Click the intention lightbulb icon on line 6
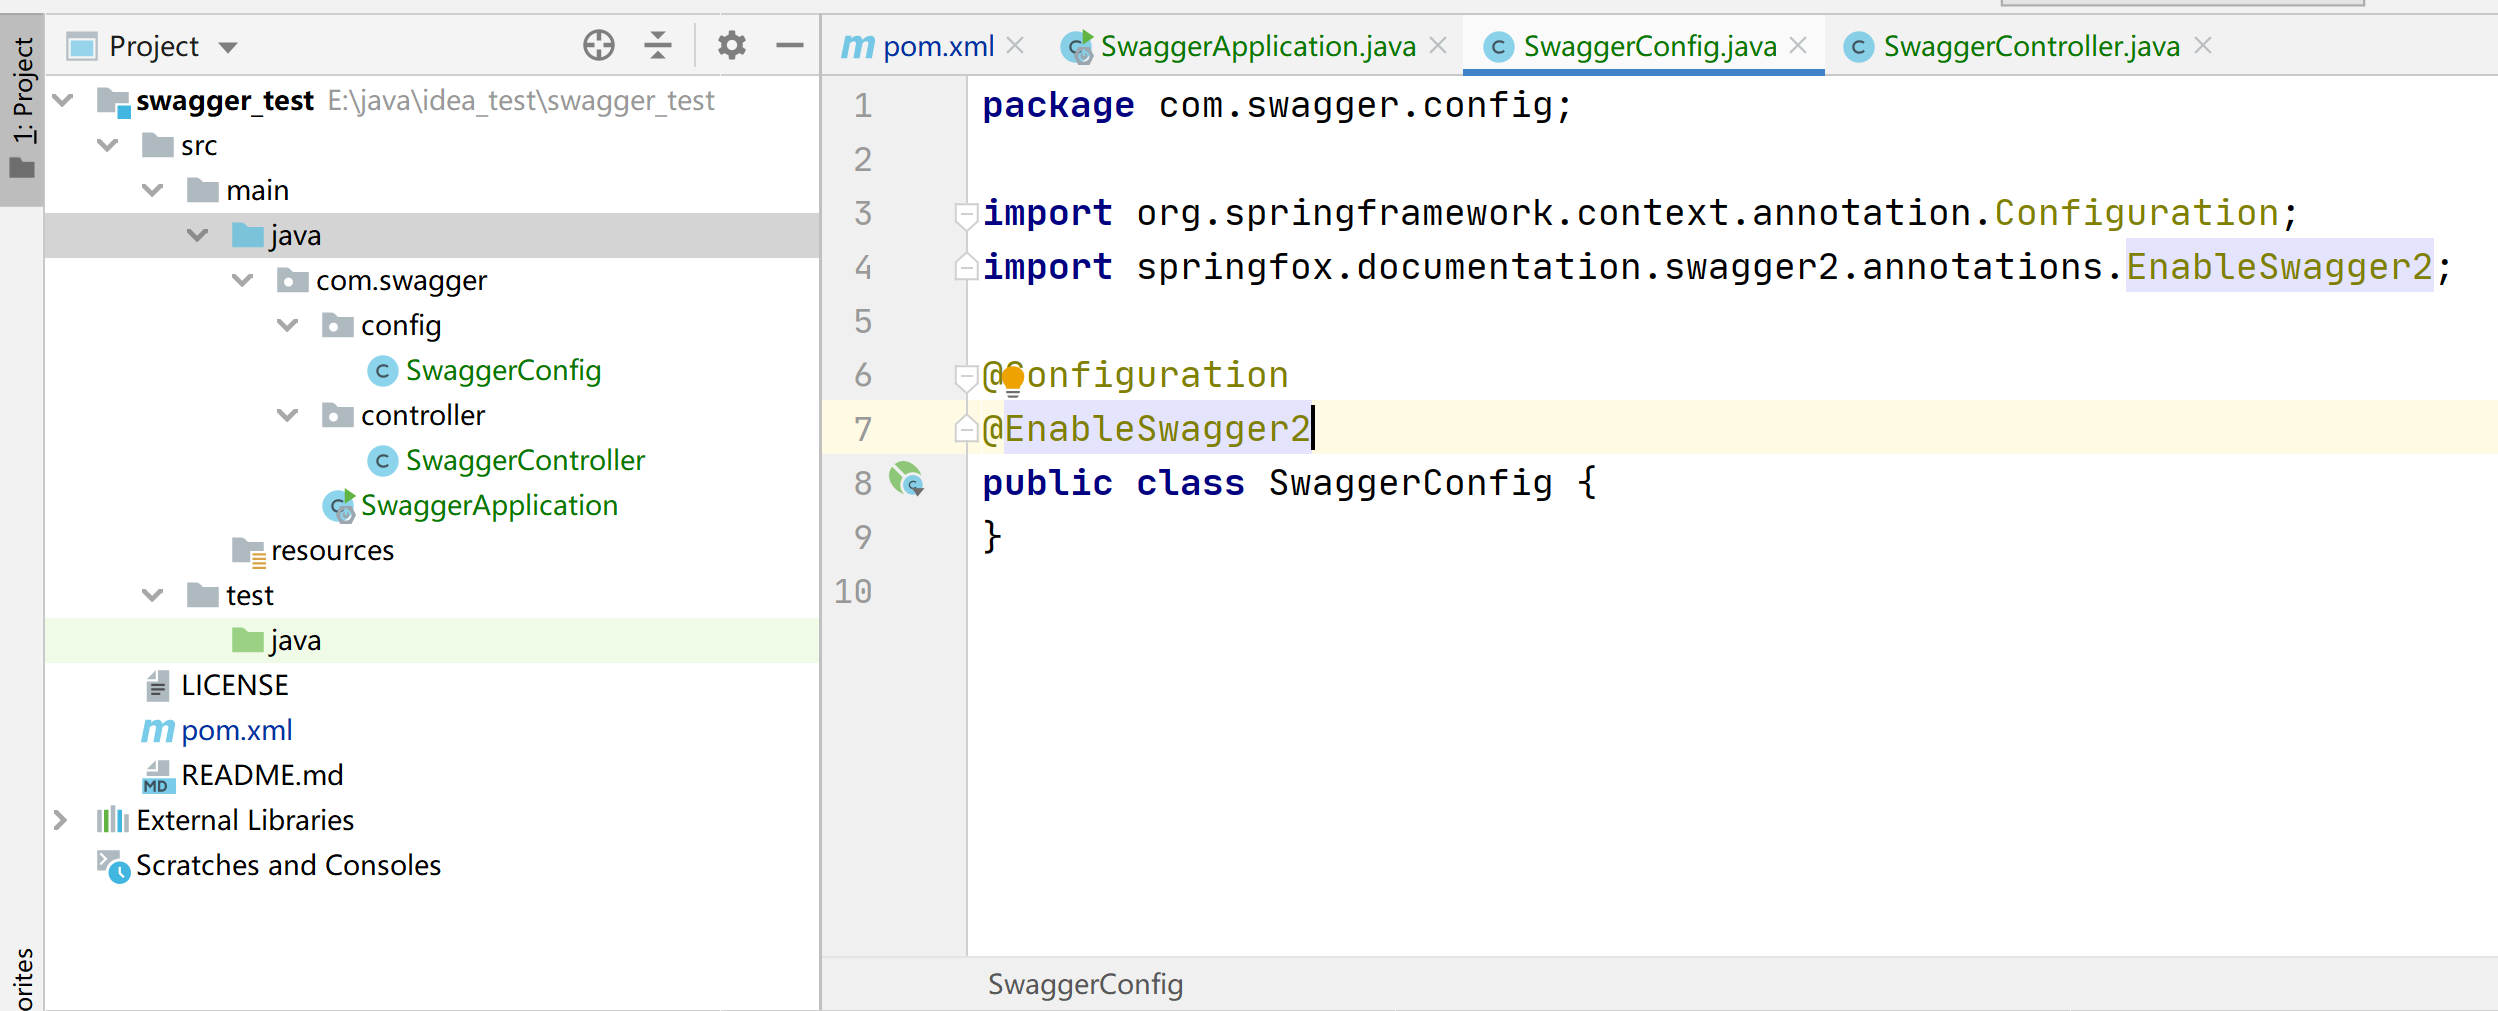Screen dimensions: 2498x1011 [1013, 379]
